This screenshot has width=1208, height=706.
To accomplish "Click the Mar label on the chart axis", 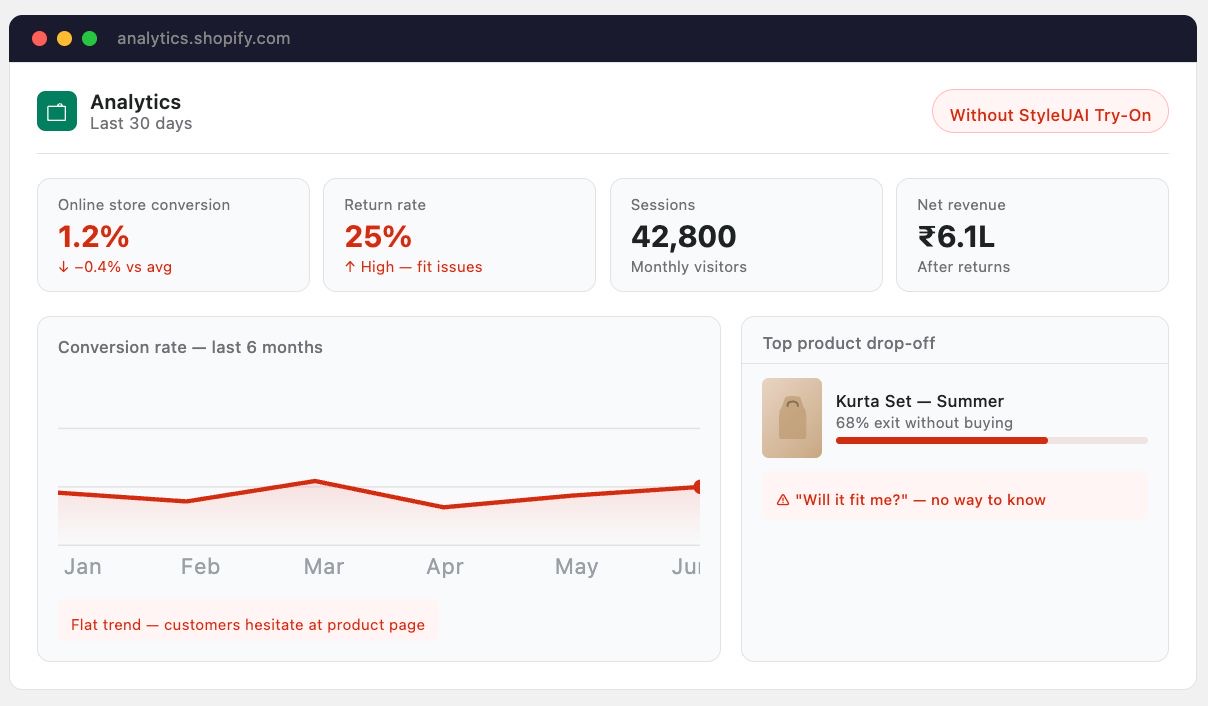I will 324,567.
